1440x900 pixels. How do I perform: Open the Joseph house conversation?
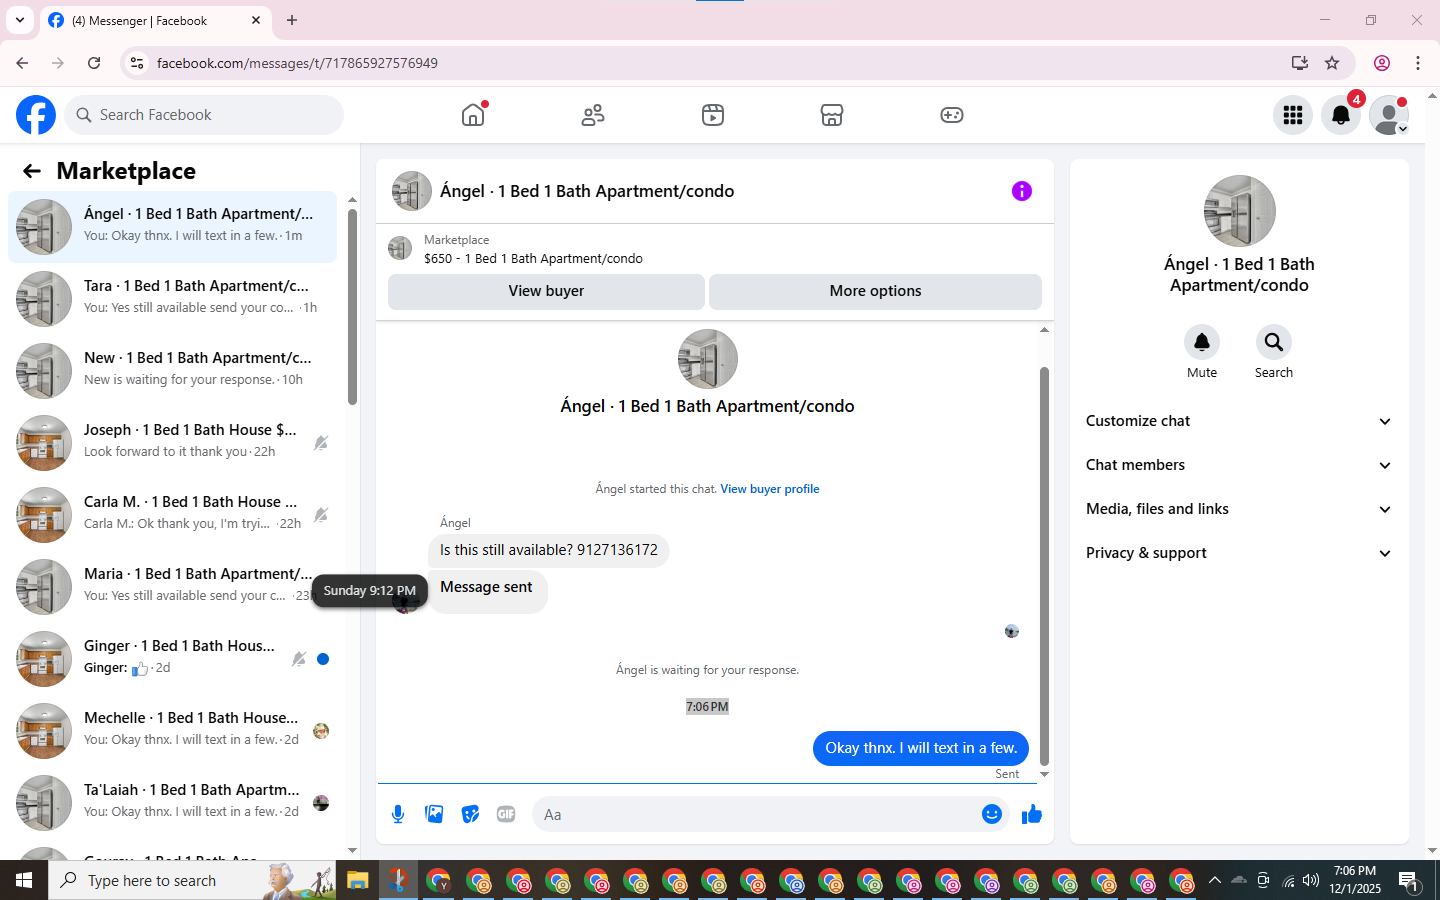[x=172, y=443]
